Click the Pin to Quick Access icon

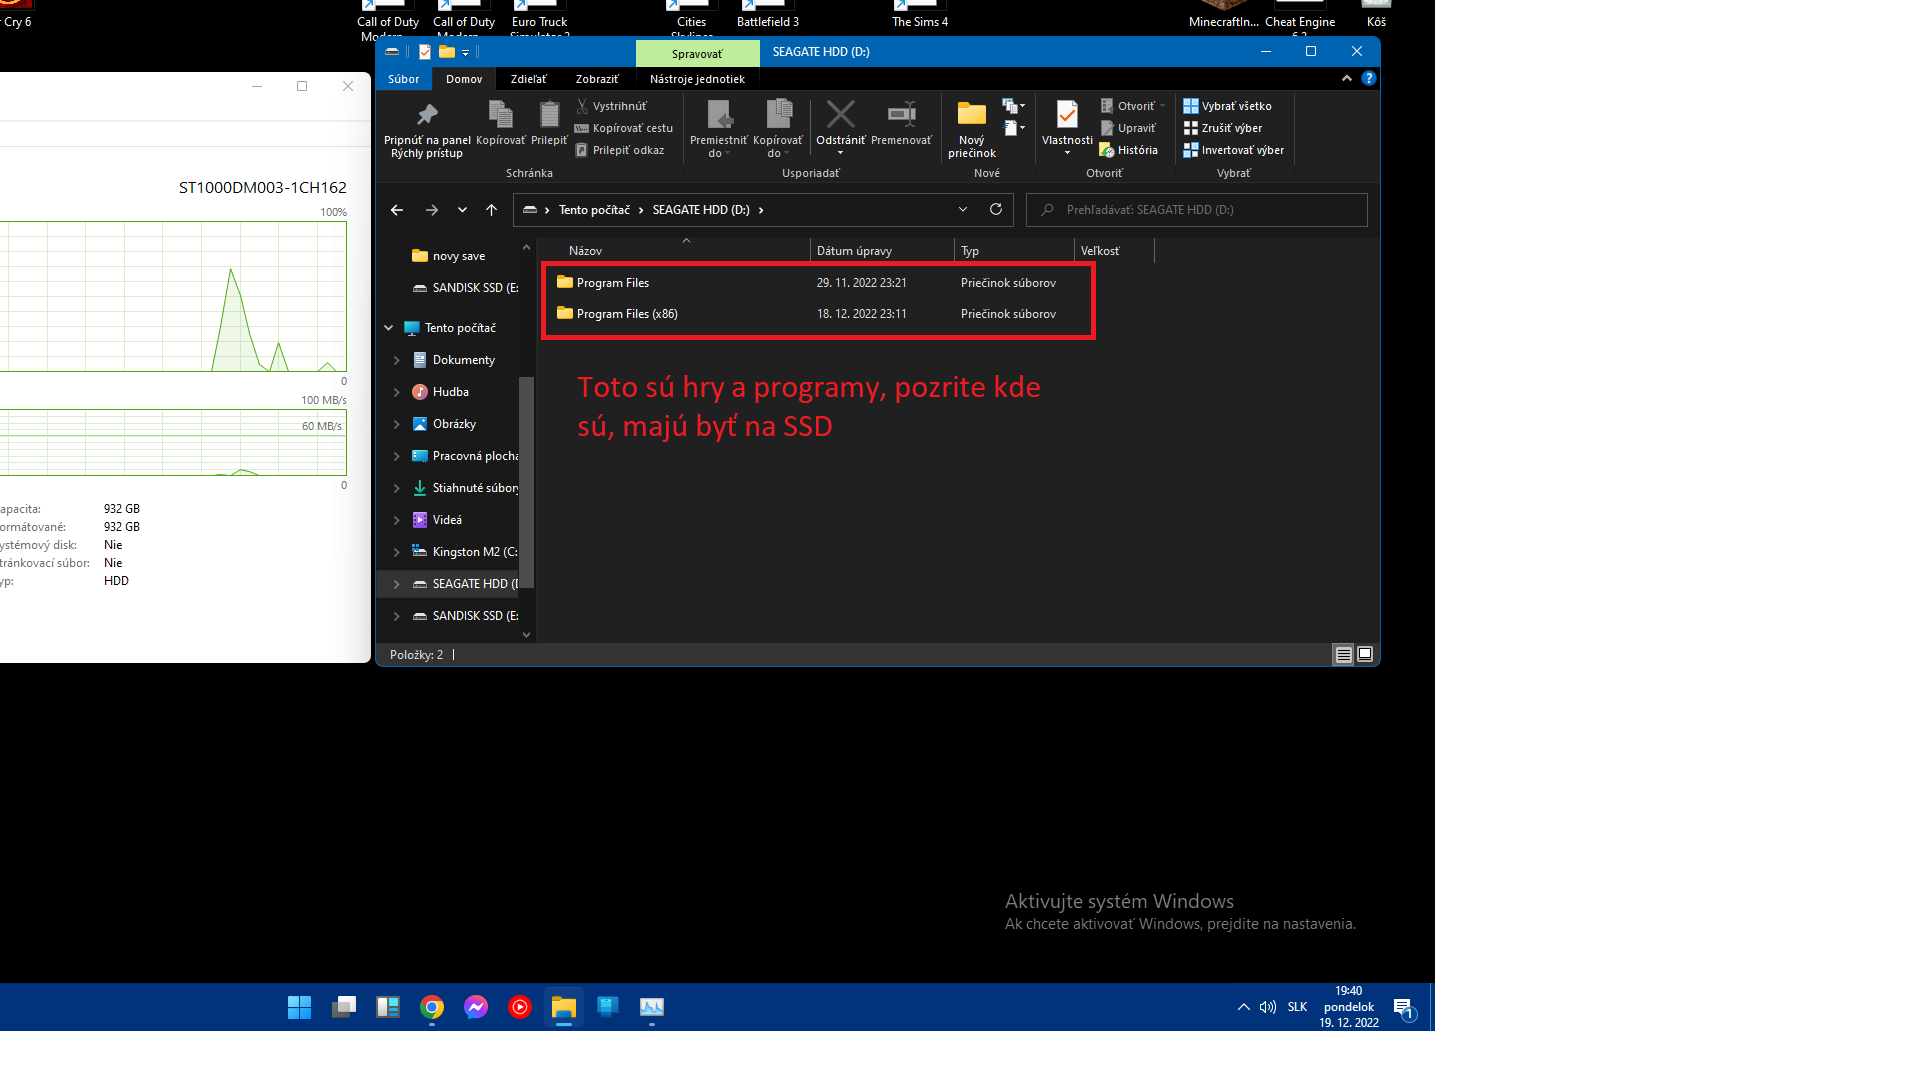click(x=427, y=115)
